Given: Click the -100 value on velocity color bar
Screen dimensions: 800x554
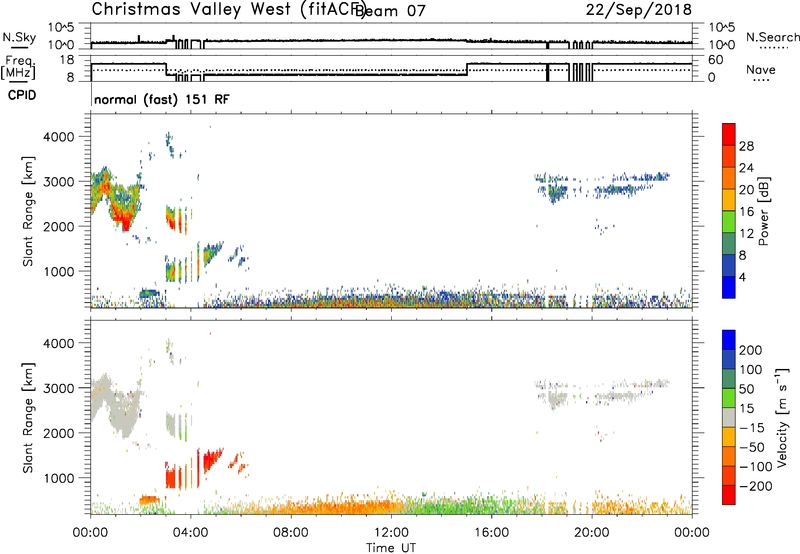Looking at the screenshot, I should 755,467.
